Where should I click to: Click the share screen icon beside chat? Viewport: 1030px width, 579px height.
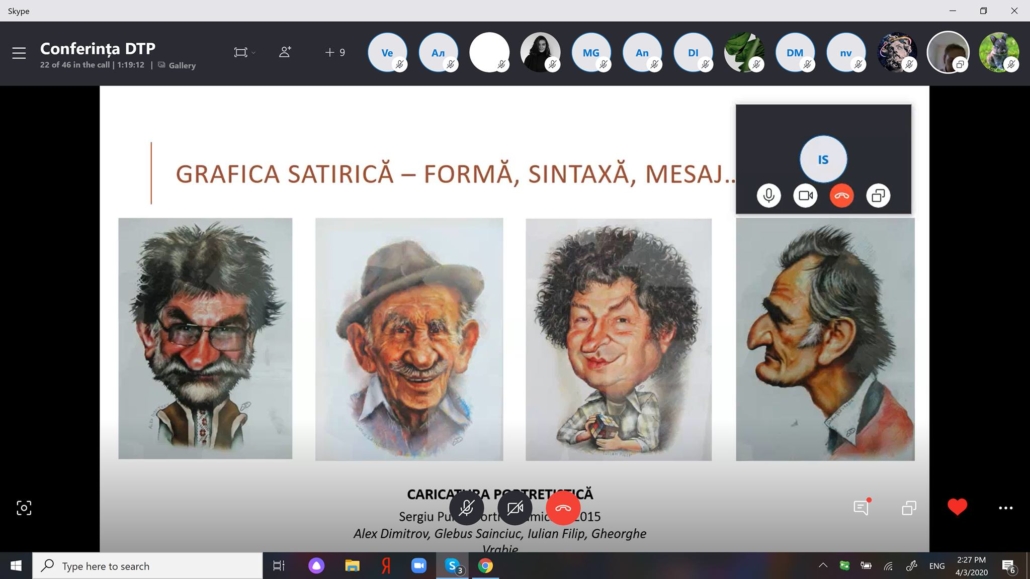click(x=908, y=508)
